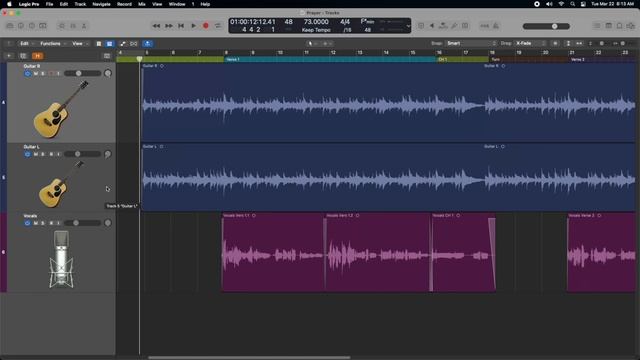Open the Record menu
Viewport: 640px width, 360px height.
[124, 4]
